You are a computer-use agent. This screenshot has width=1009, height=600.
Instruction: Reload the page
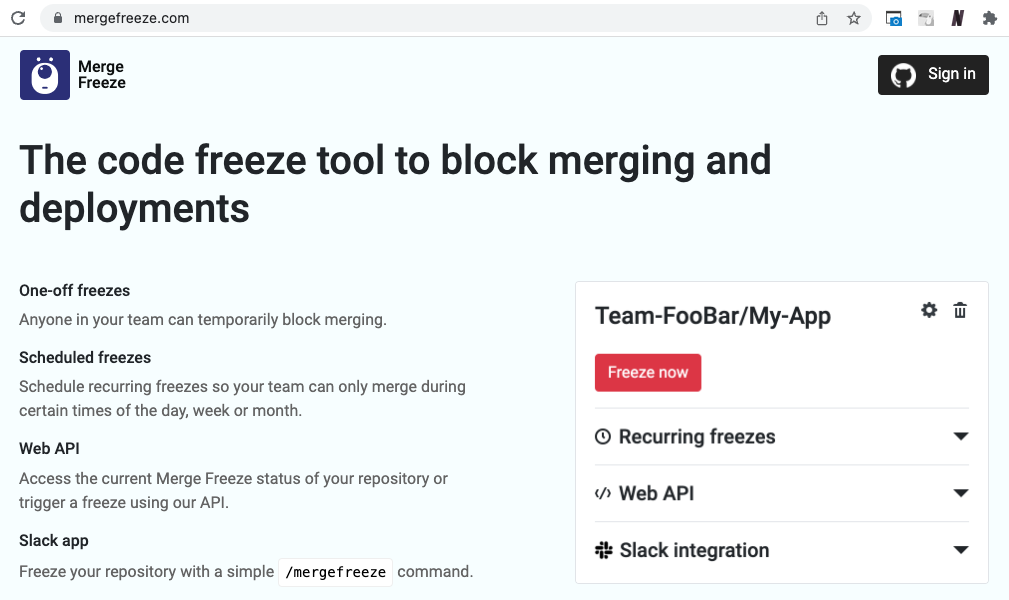(x=18, y=18)
